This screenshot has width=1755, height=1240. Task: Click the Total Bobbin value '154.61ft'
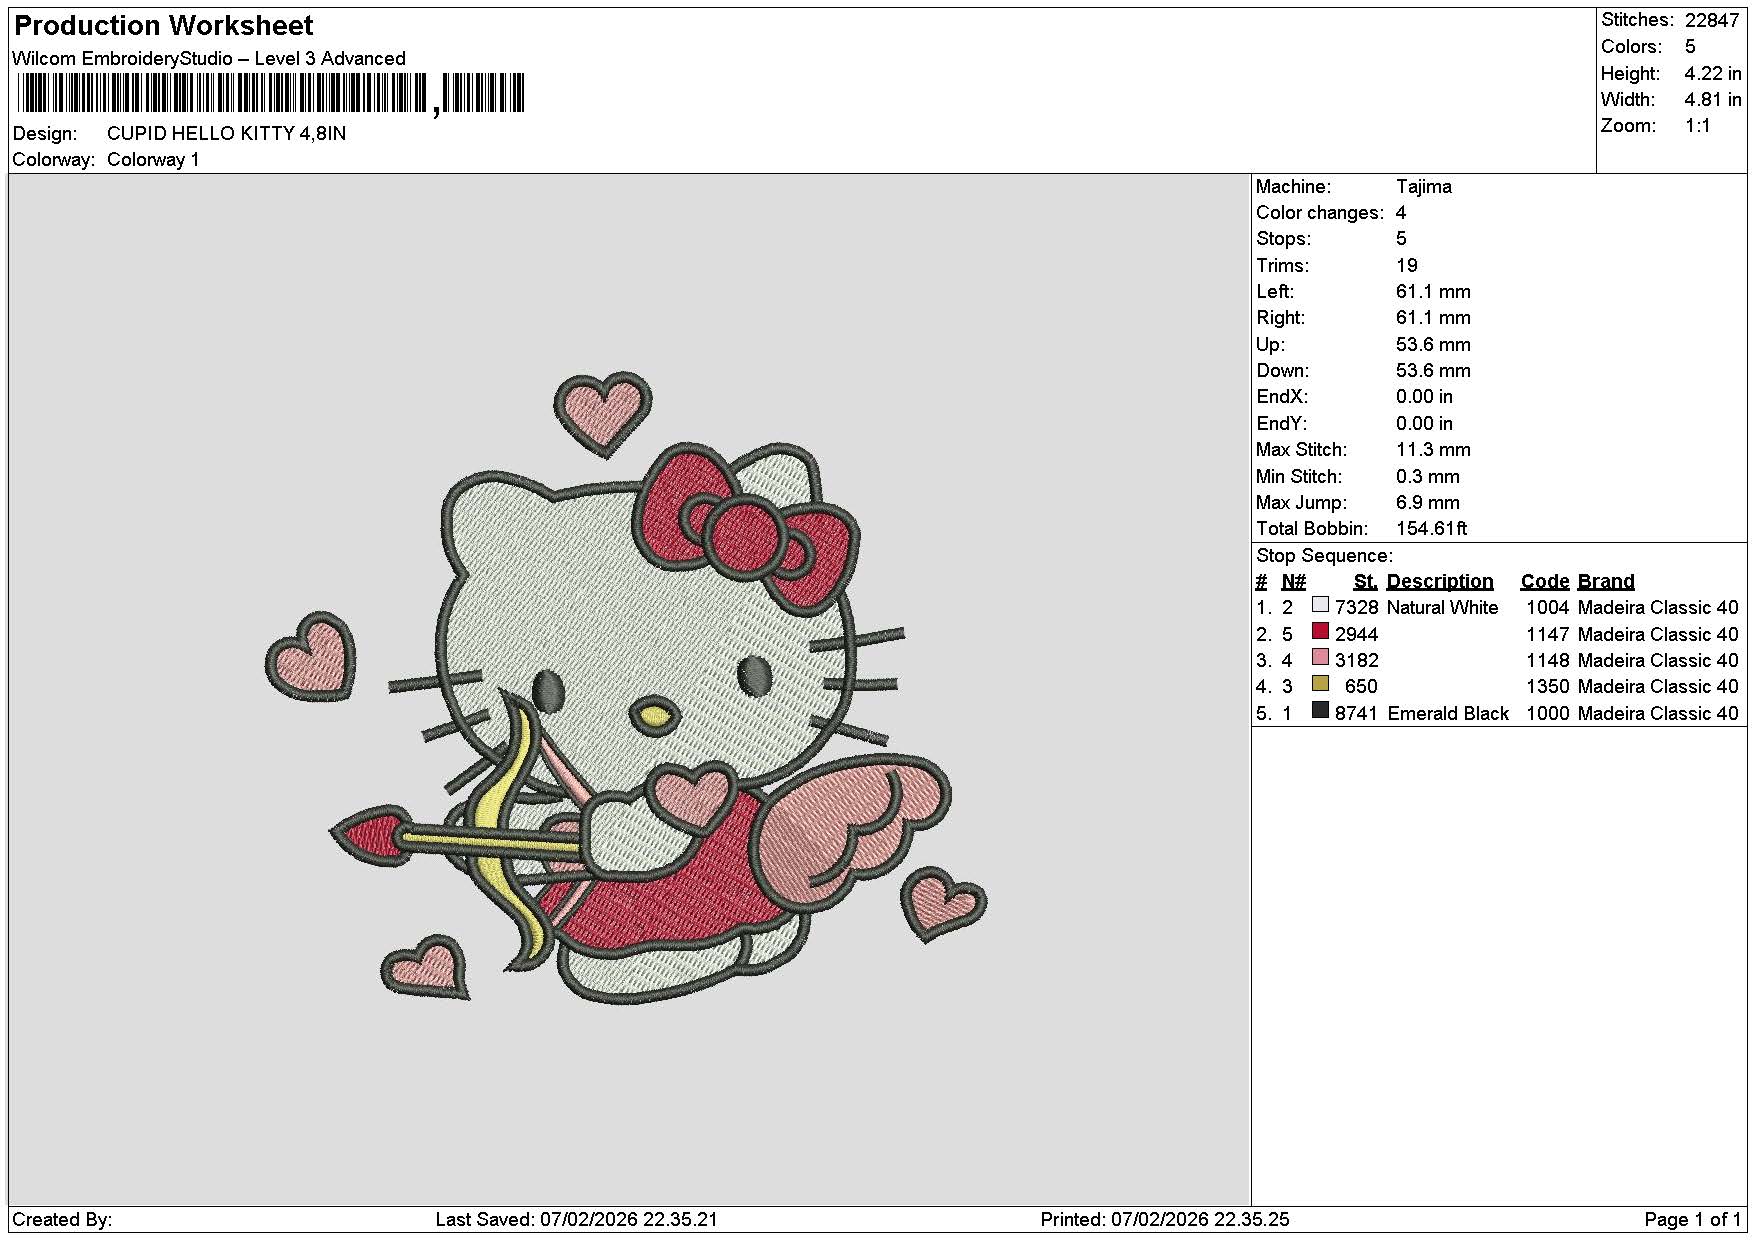click(x=1432, y=529)
